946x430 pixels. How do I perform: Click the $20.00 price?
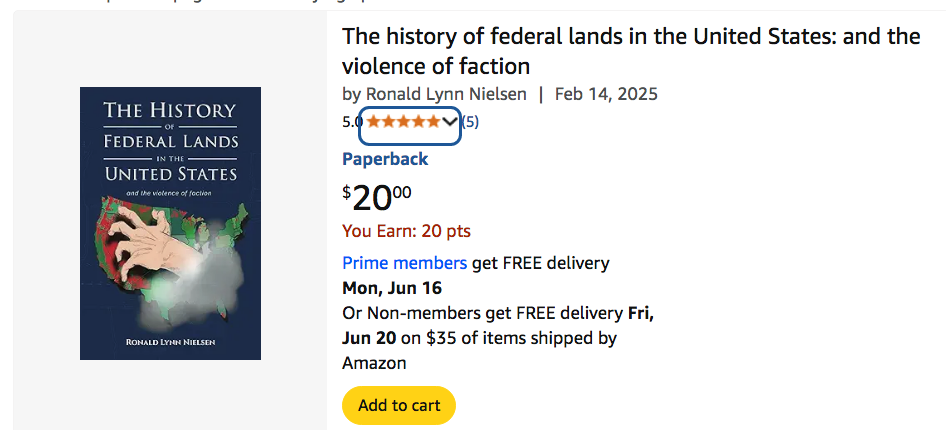click(377, 197)
